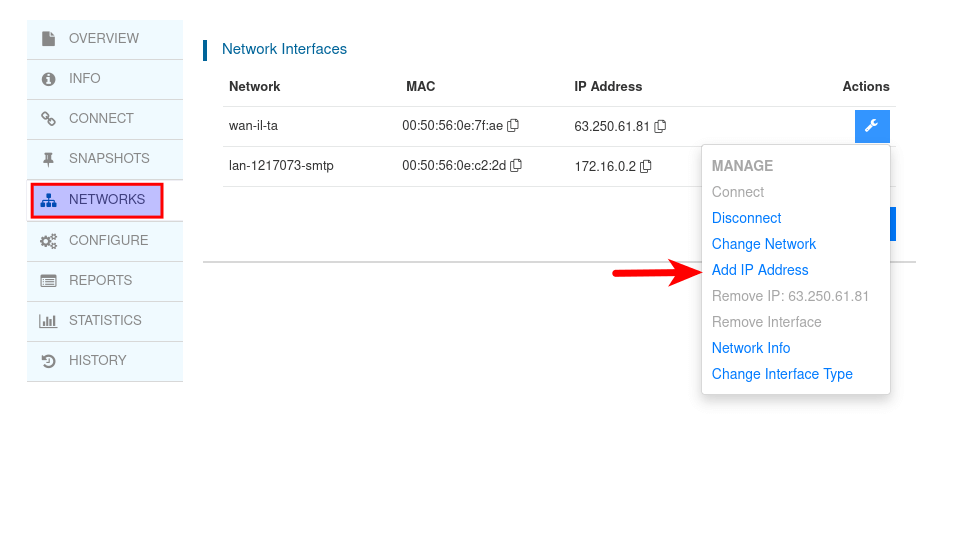Click the Configure gears icon
The image size is (957, 534).
48,241
